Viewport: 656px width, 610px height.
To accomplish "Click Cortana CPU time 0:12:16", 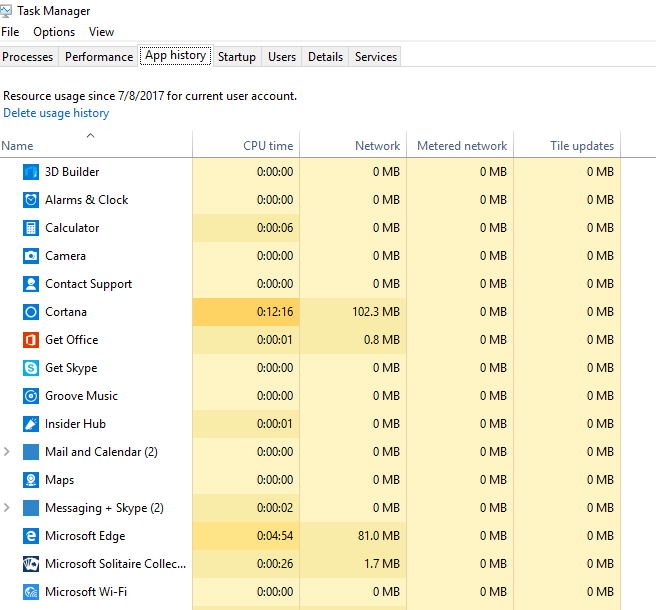I will [275, 312].
